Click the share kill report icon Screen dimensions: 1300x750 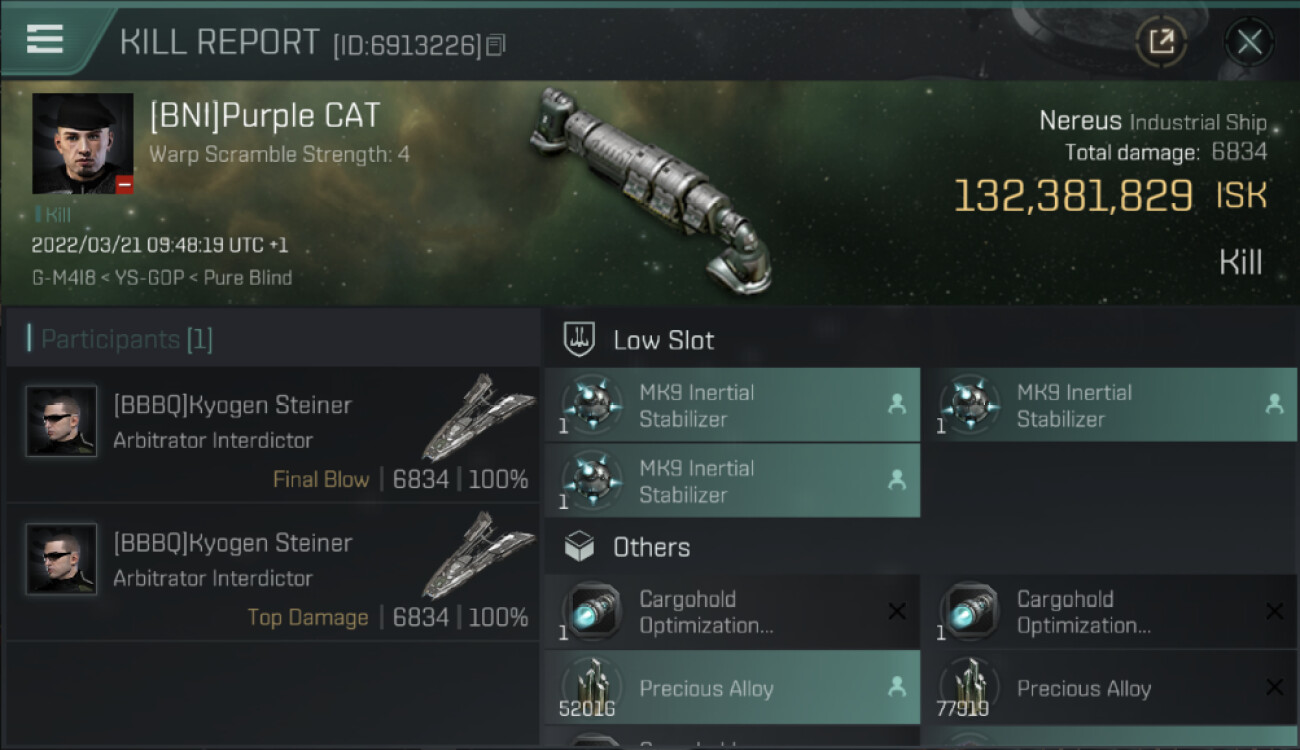point(1161,42)
